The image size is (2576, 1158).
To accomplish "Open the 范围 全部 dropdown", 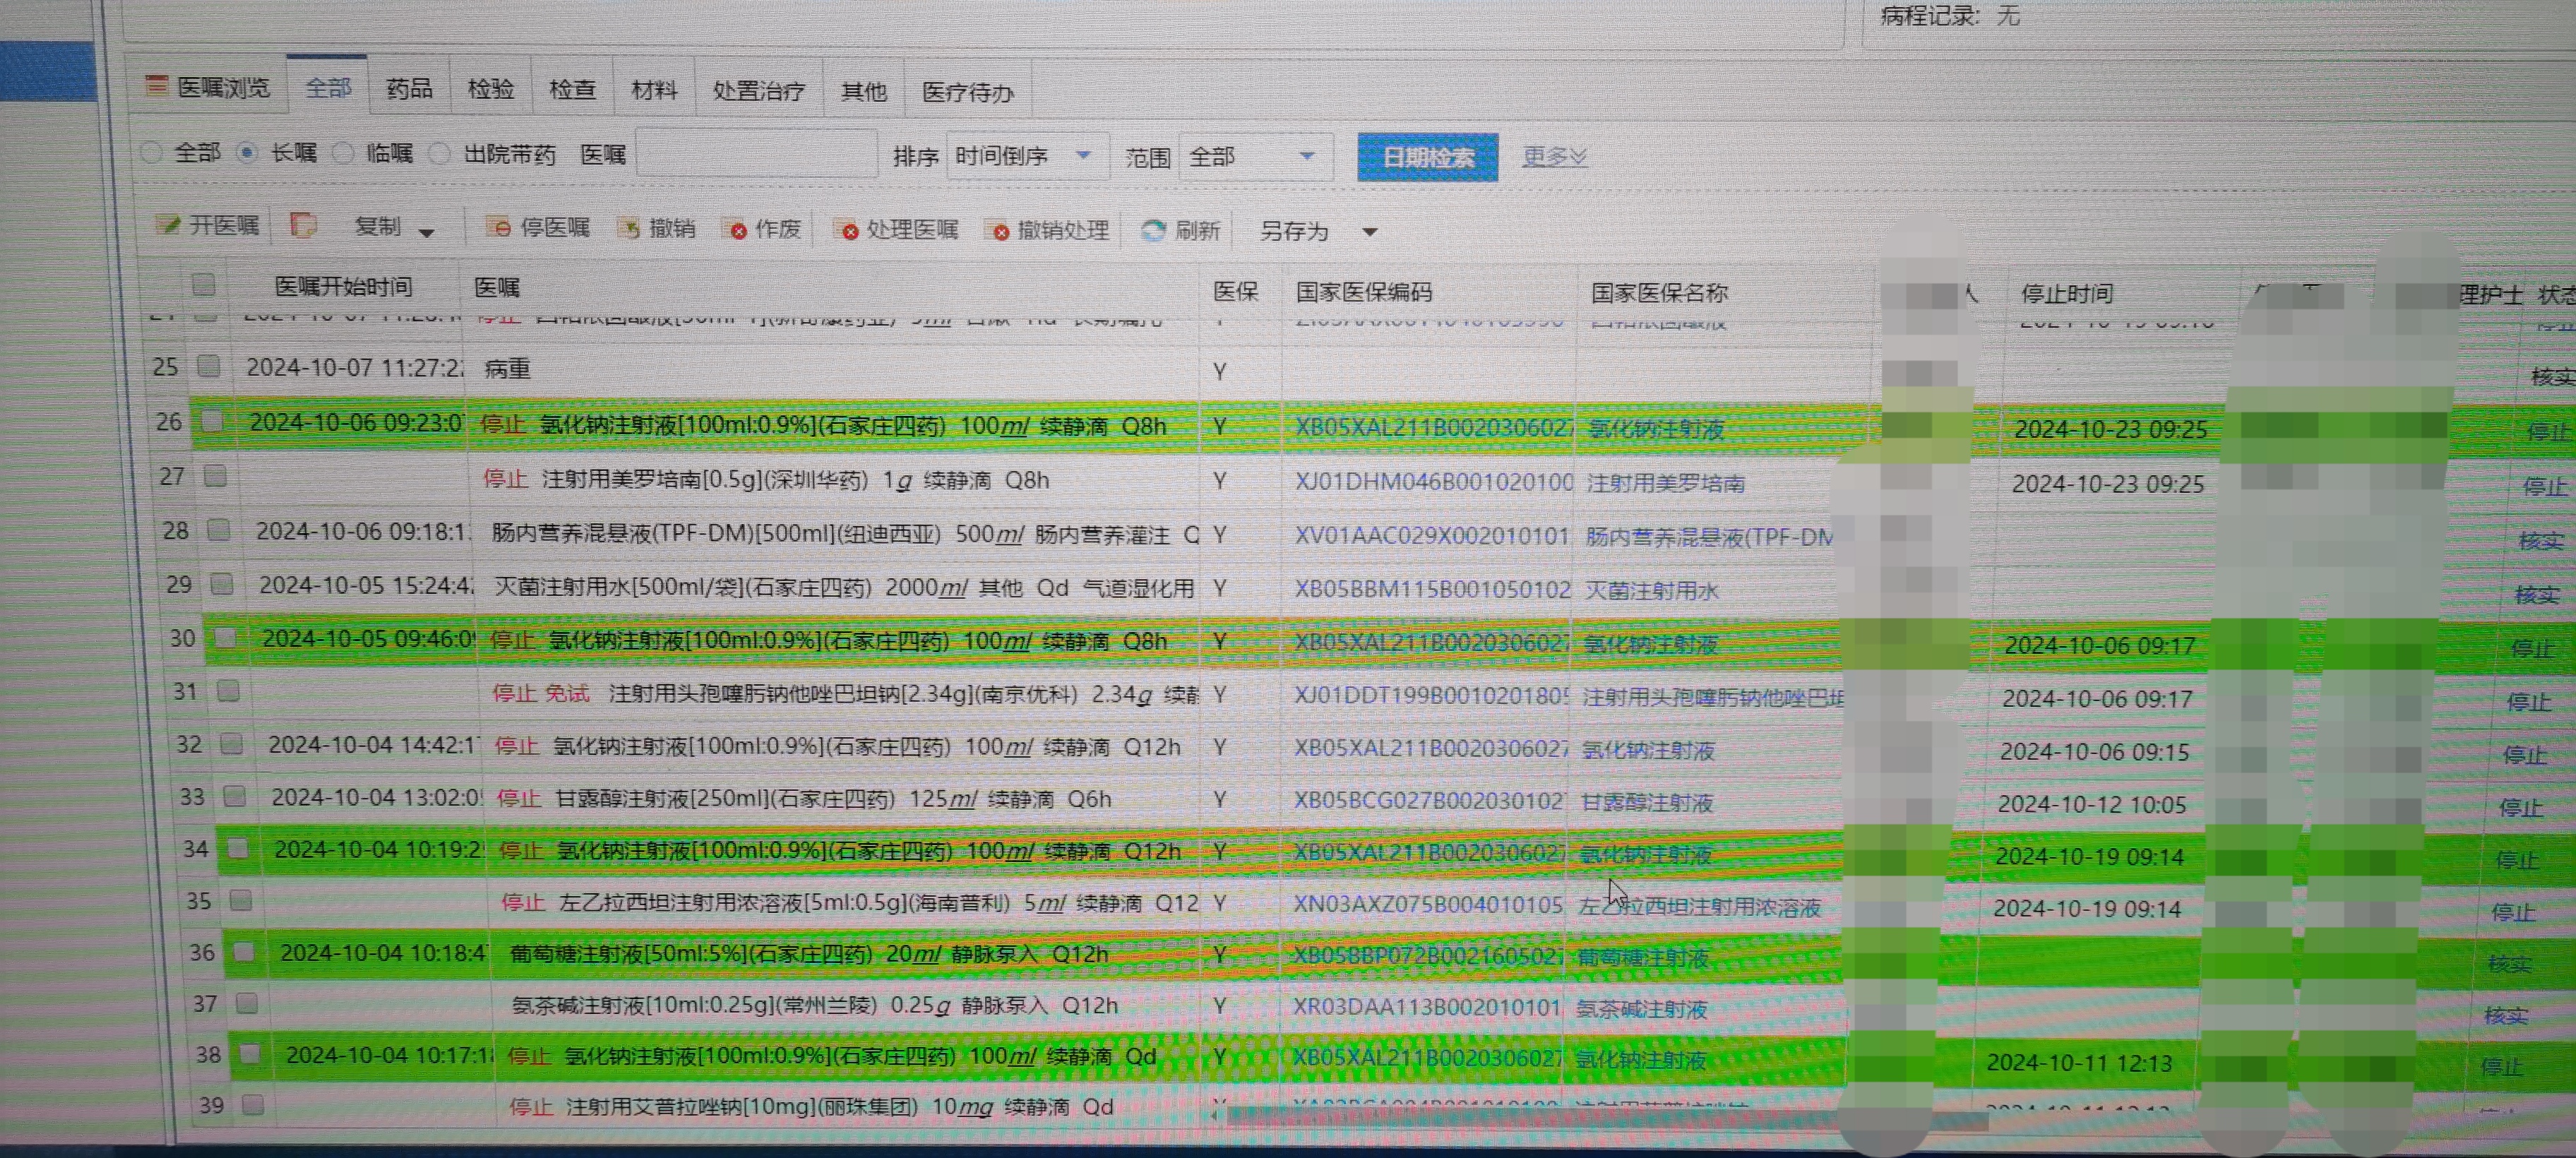I will coord(1255,157).
